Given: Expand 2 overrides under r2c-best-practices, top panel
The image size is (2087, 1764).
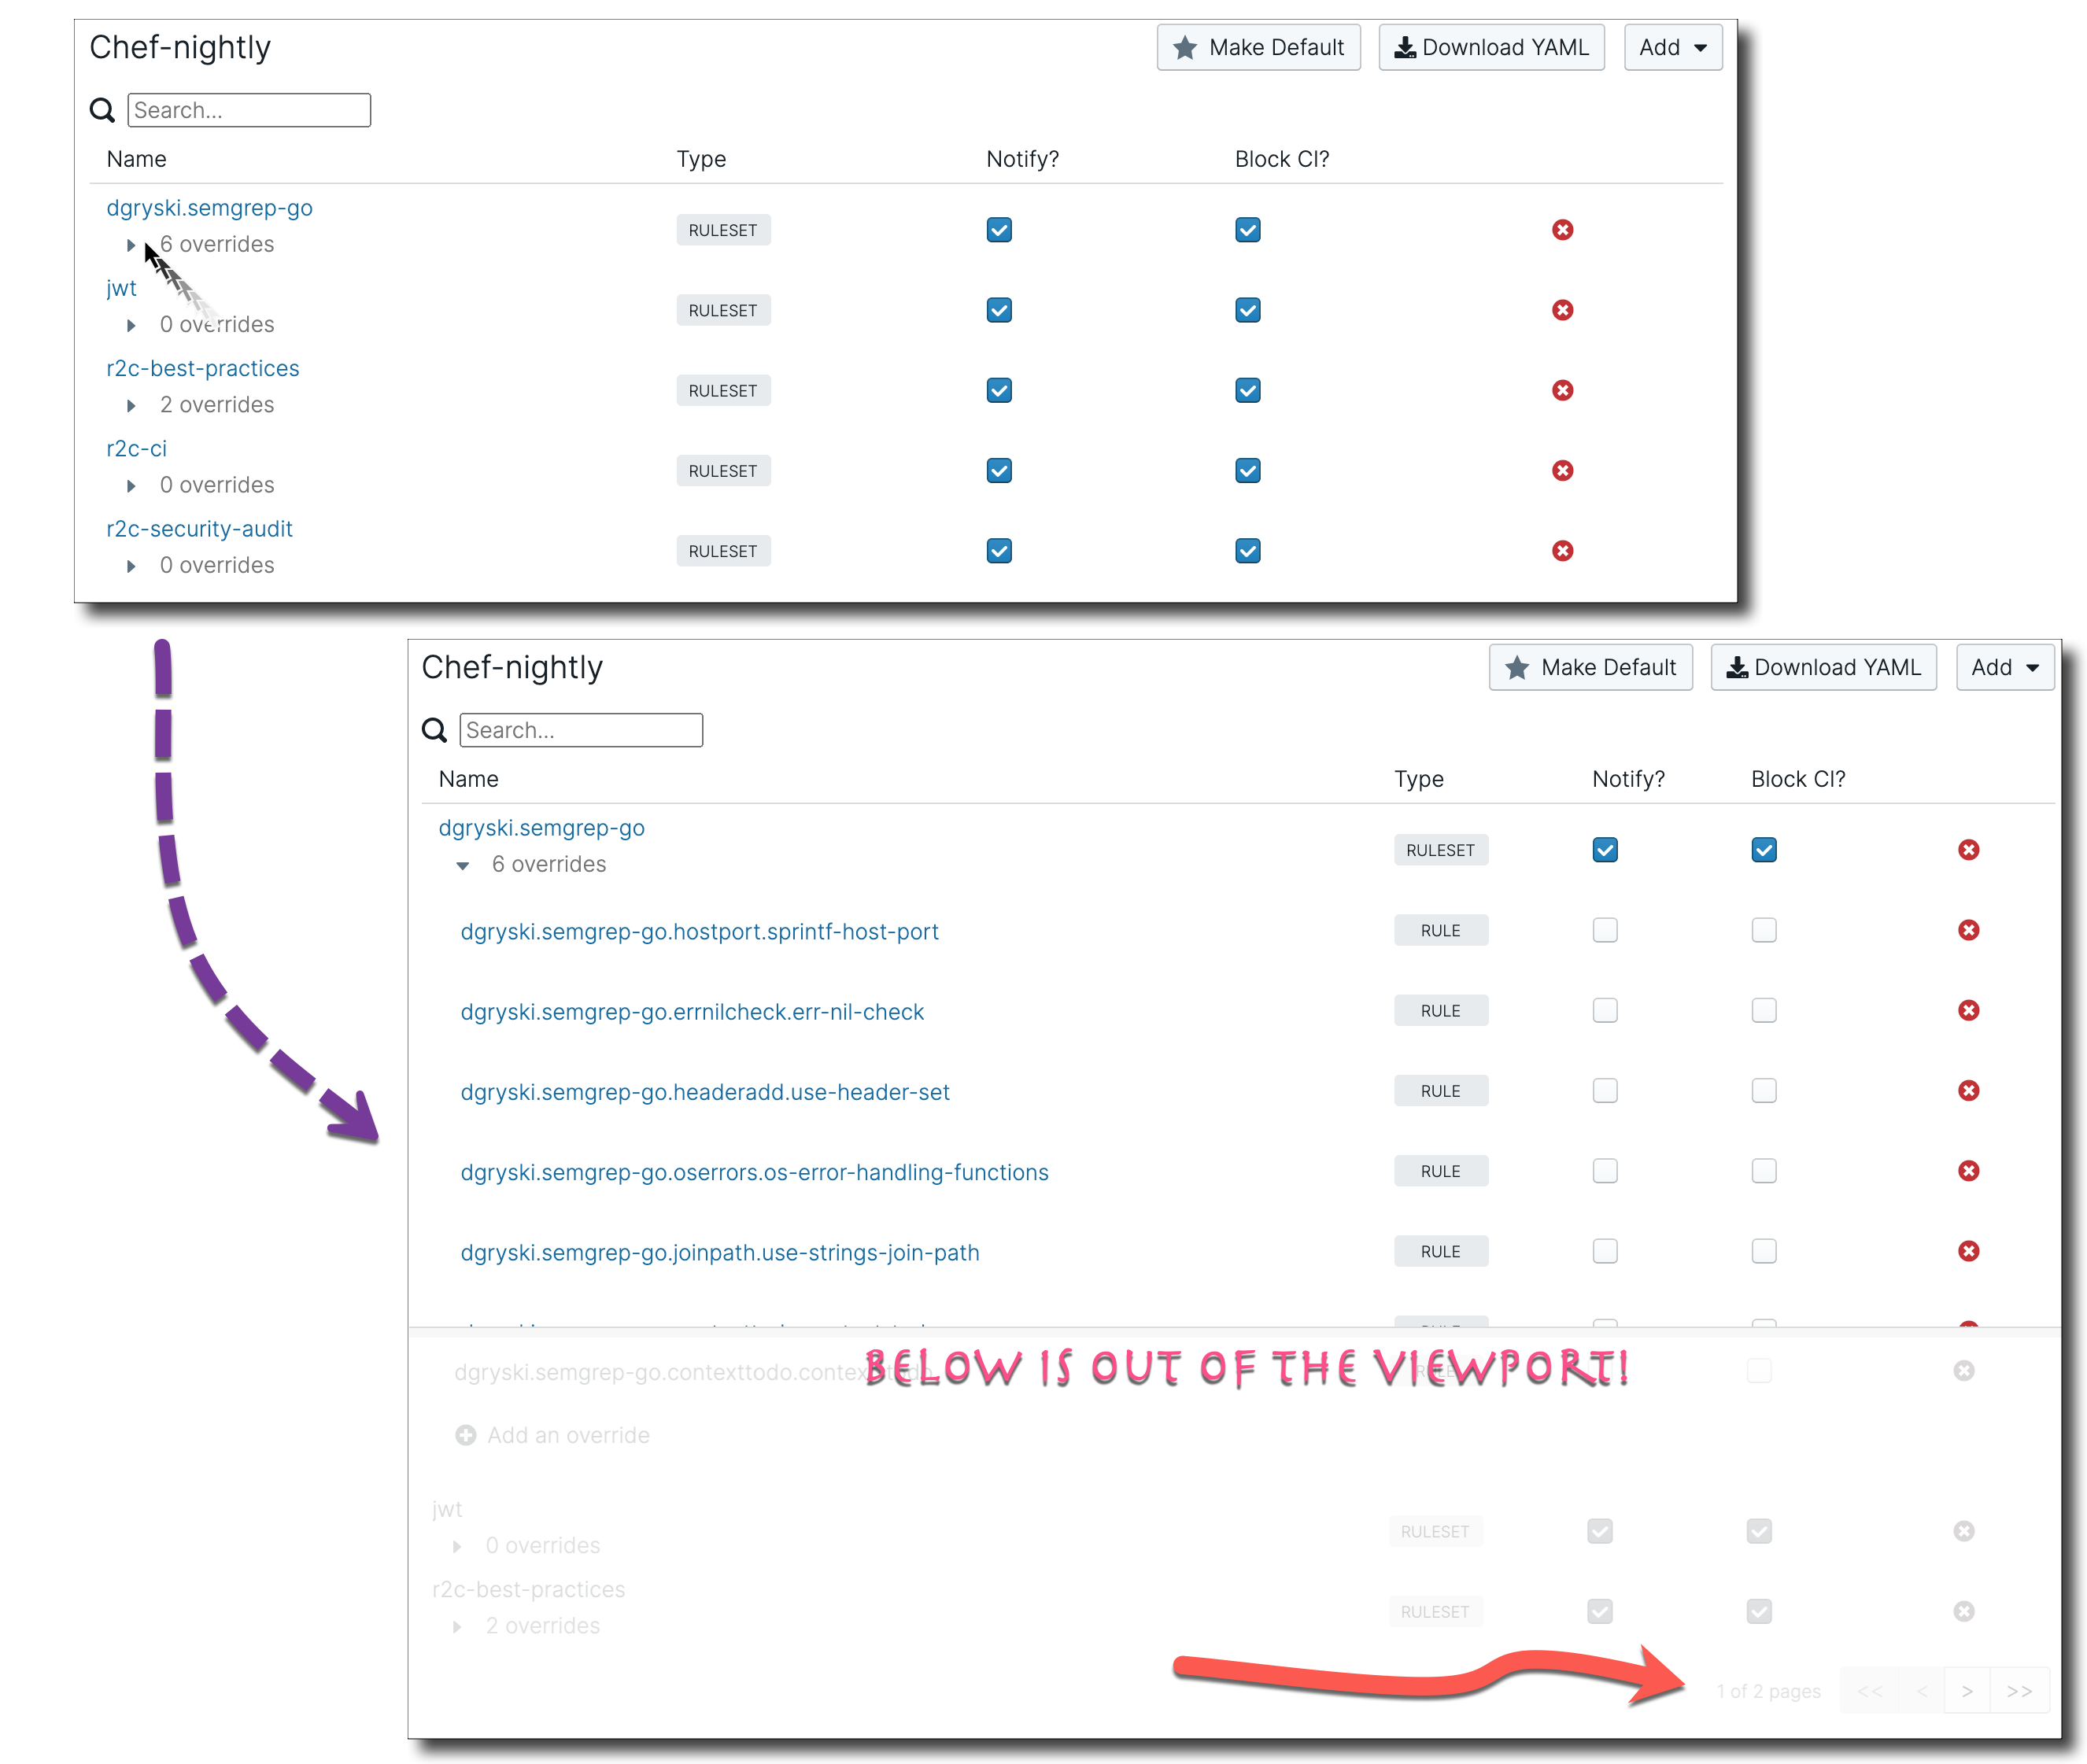Looking at the screenshot, I should [x=131, y=405].
